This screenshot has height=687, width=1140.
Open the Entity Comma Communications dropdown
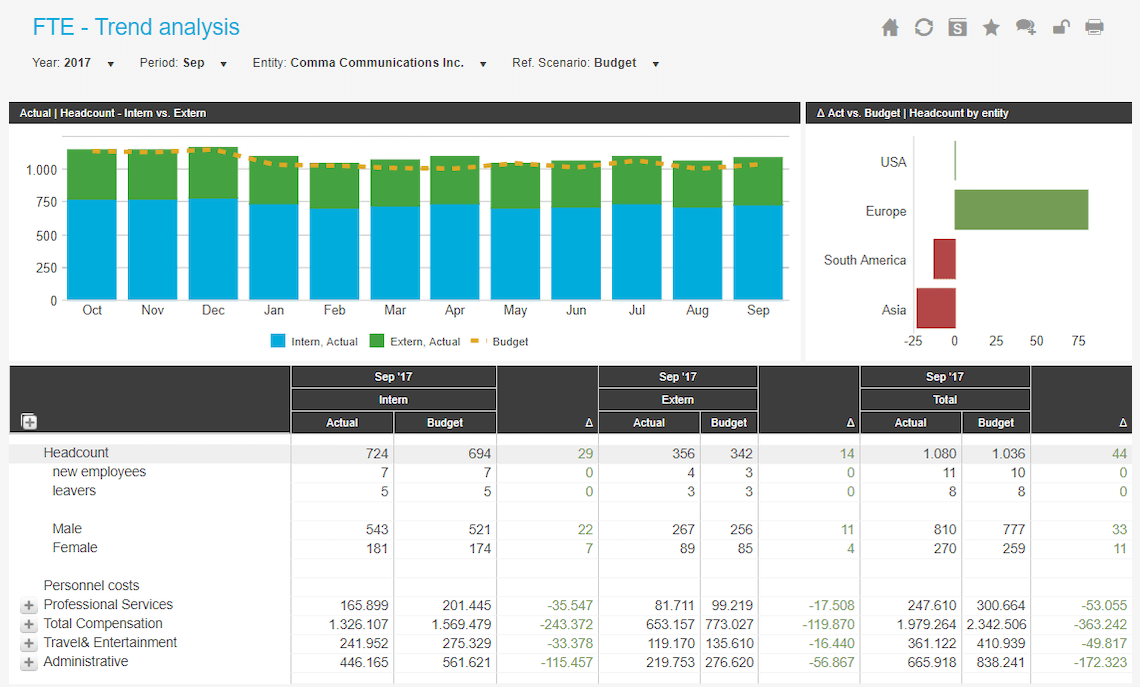click(x=370, y=63)
